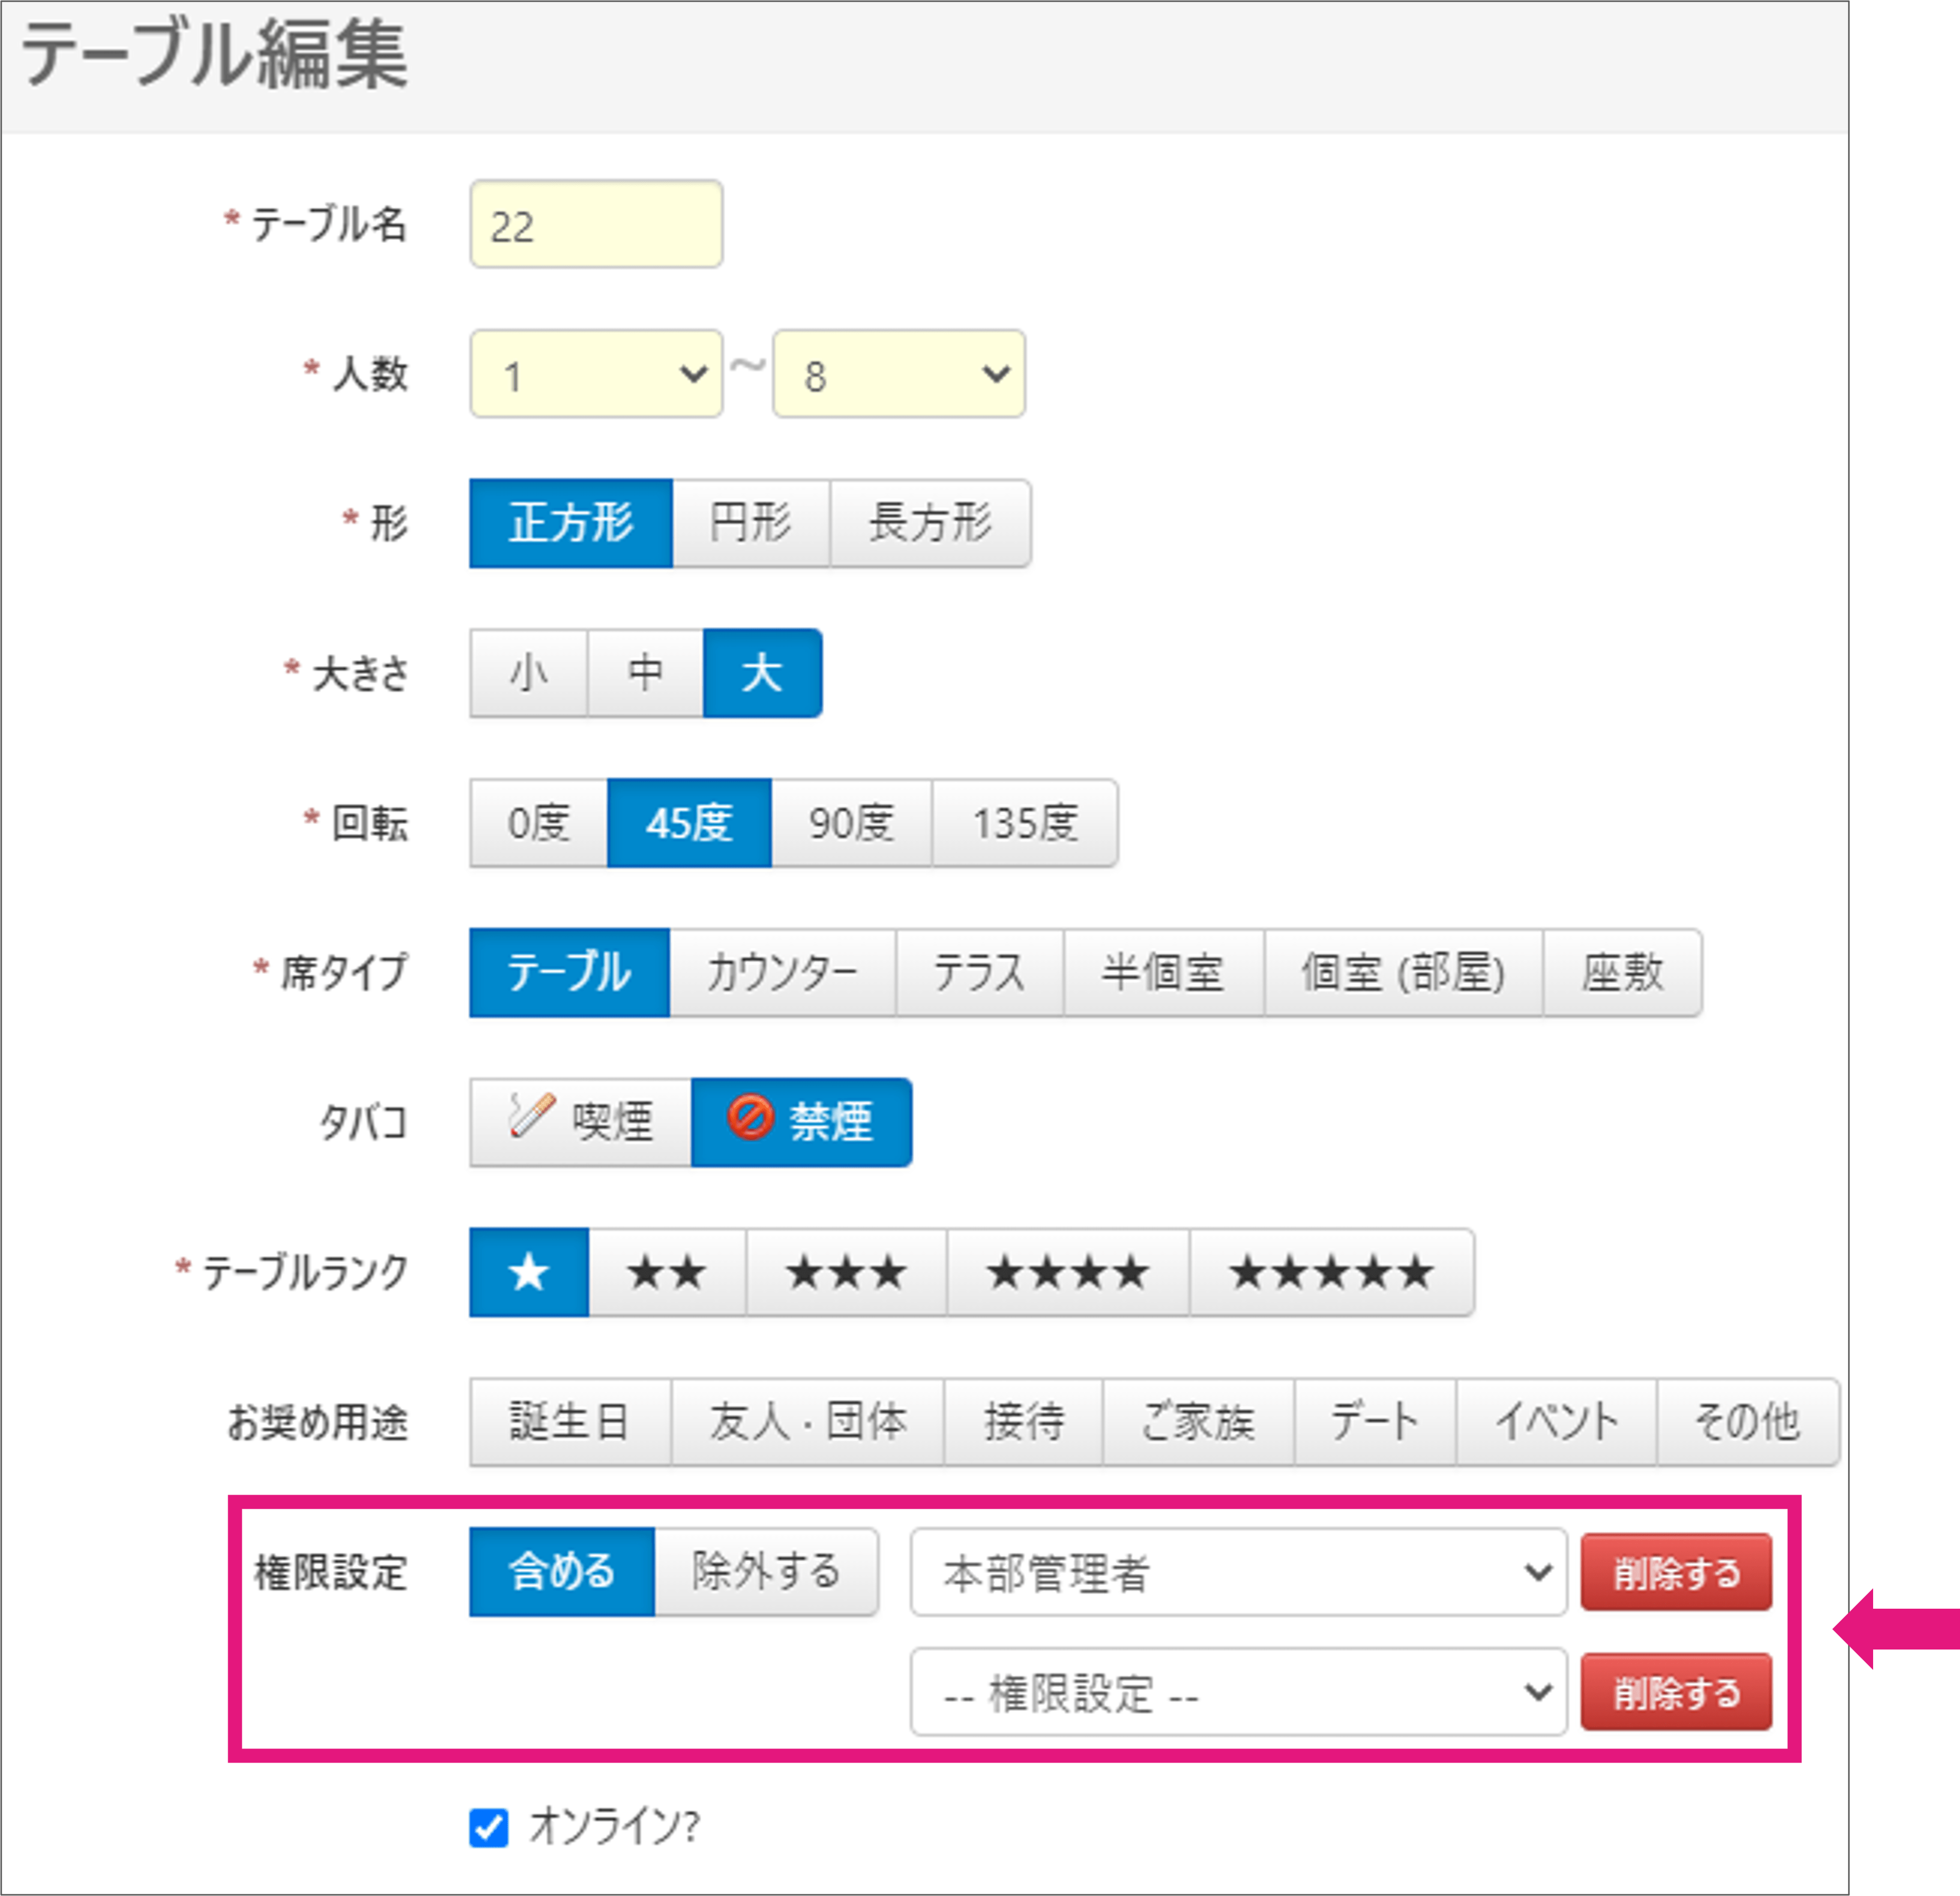Open the -- 権限設定 -- dropdown
The height and width of the screenshot is (1896, 1960).
pos(1239,1692)
